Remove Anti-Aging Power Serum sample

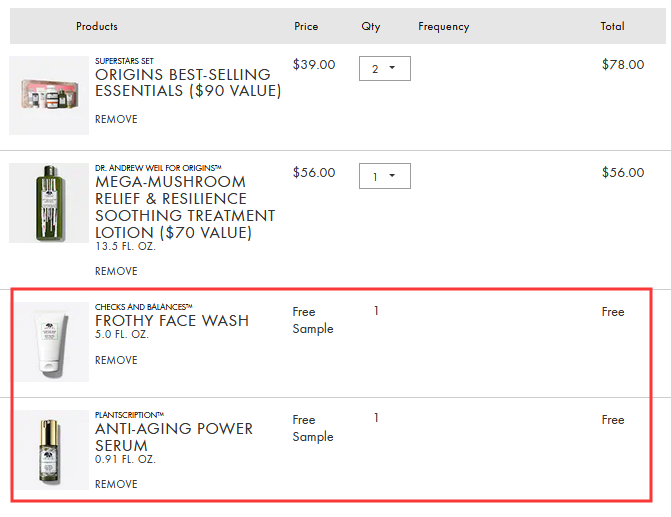click(x=116, y=484)
